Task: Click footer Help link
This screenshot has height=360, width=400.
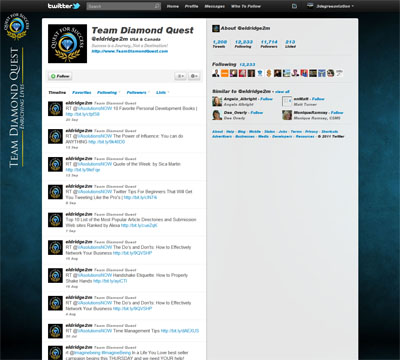Action: click(x=230, y=132)
